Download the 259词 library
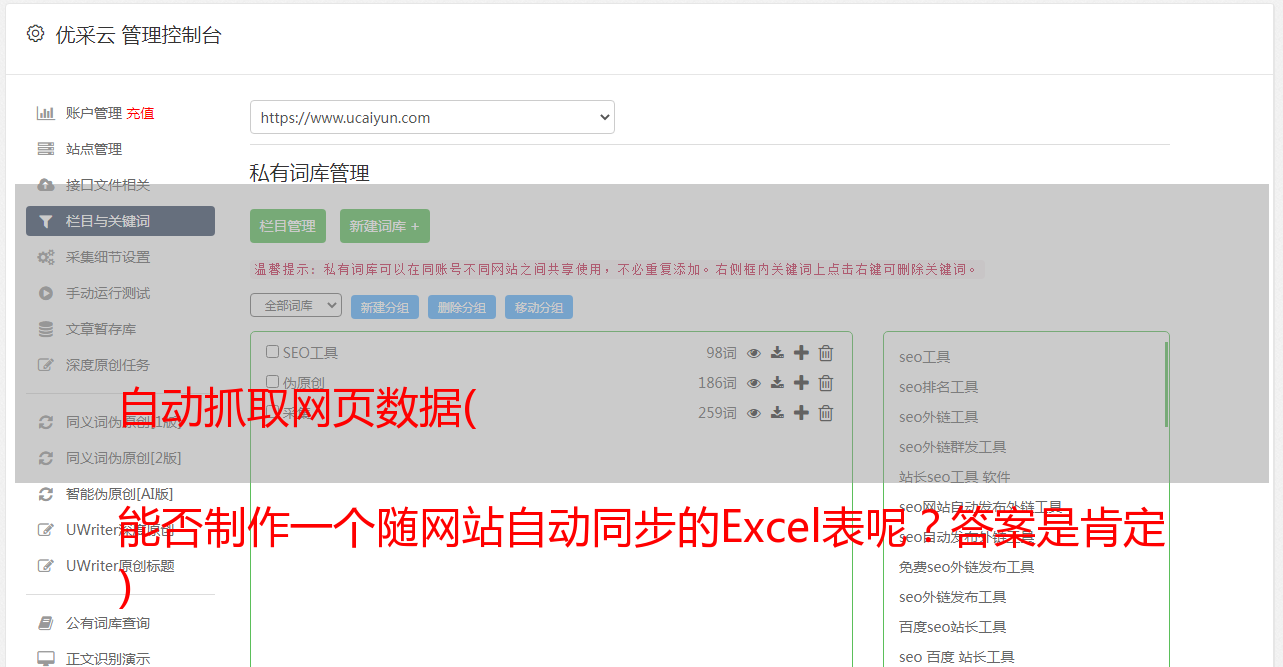 pos(777,413)
